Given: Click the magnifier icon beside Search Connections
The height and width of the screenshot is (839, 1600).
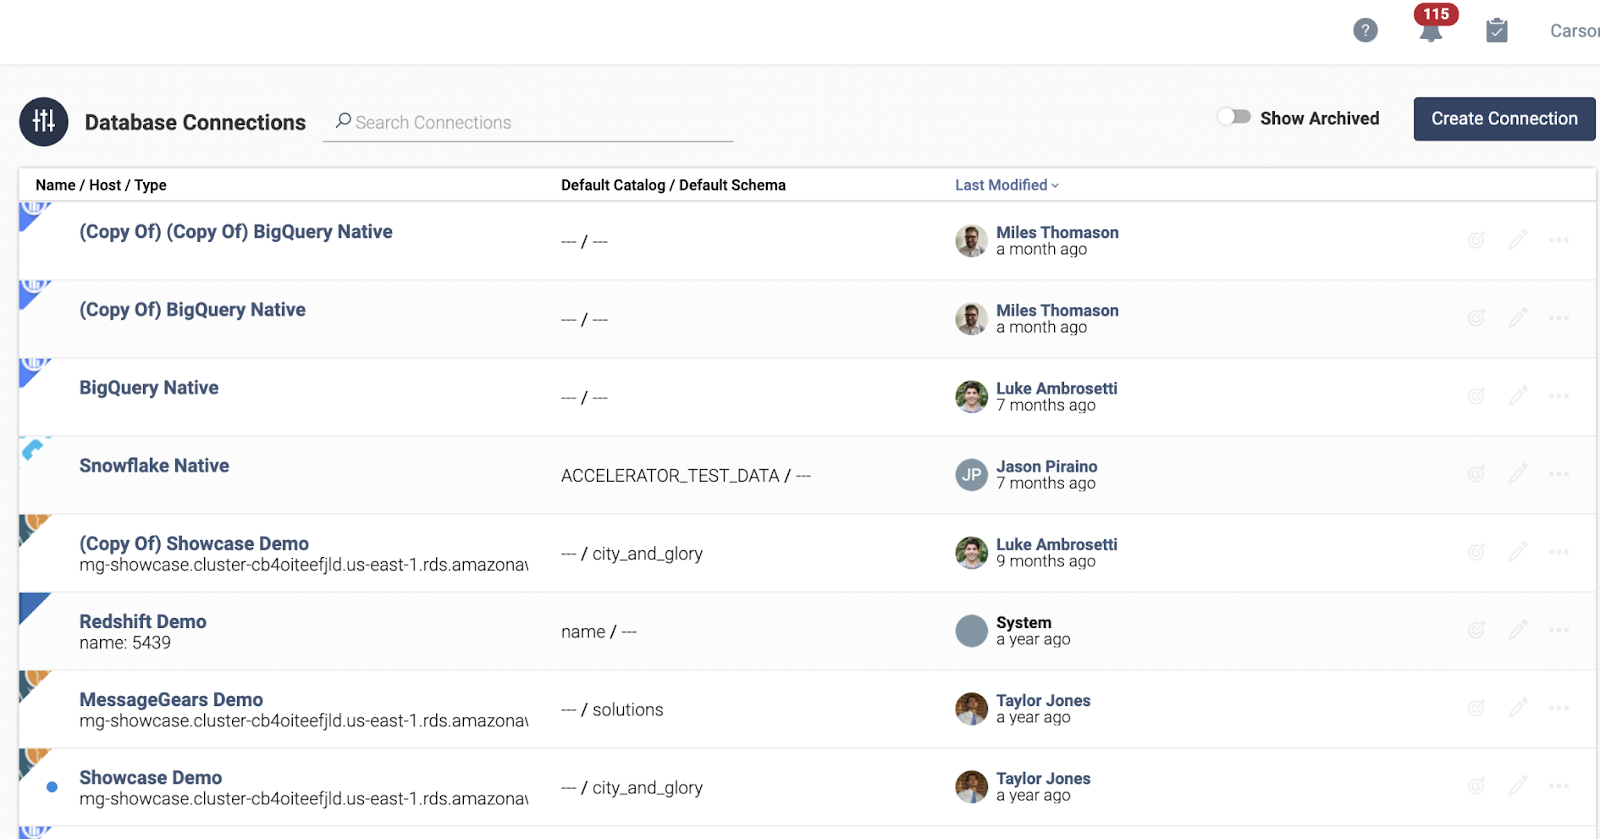Looking at the screenshot, I should coord(343,121).
